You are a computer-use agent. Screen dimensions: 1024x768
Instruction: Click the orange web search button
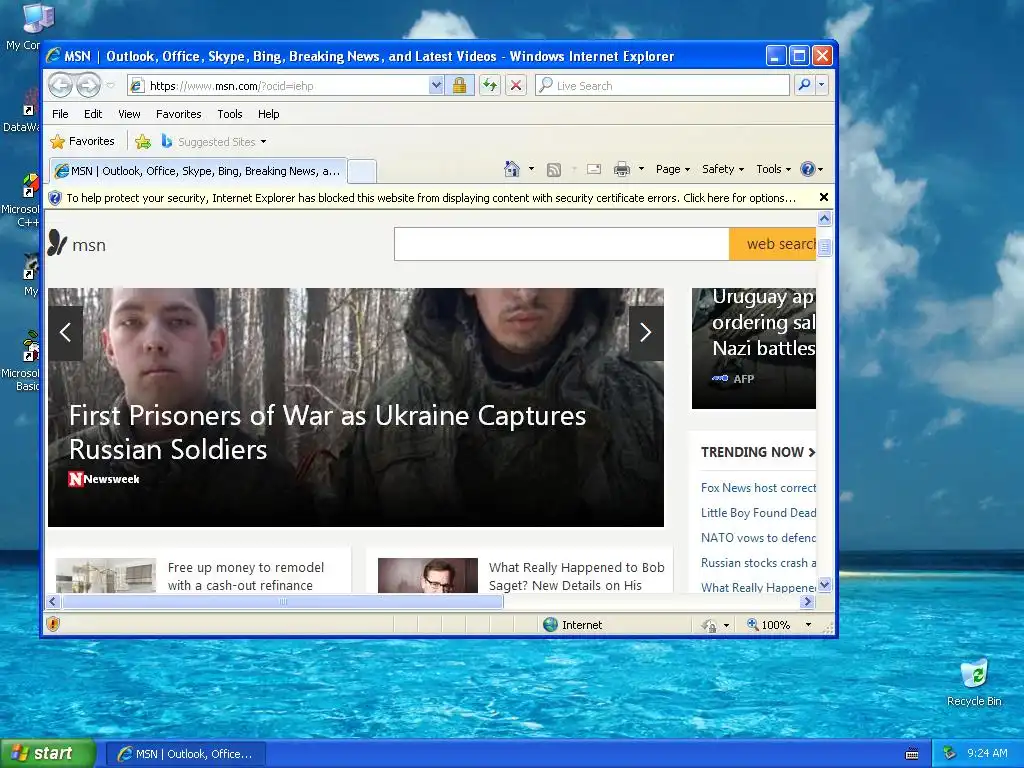click(773, 244)
